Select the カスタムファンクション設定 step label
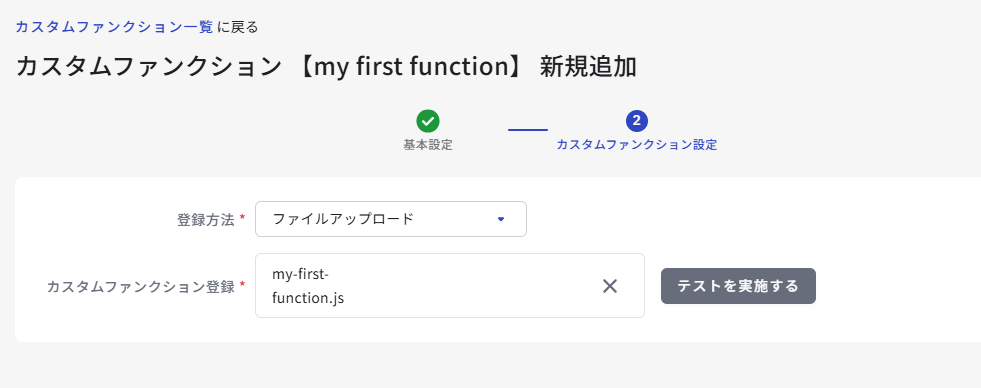The image size is (981, 388). click(637, 145)
